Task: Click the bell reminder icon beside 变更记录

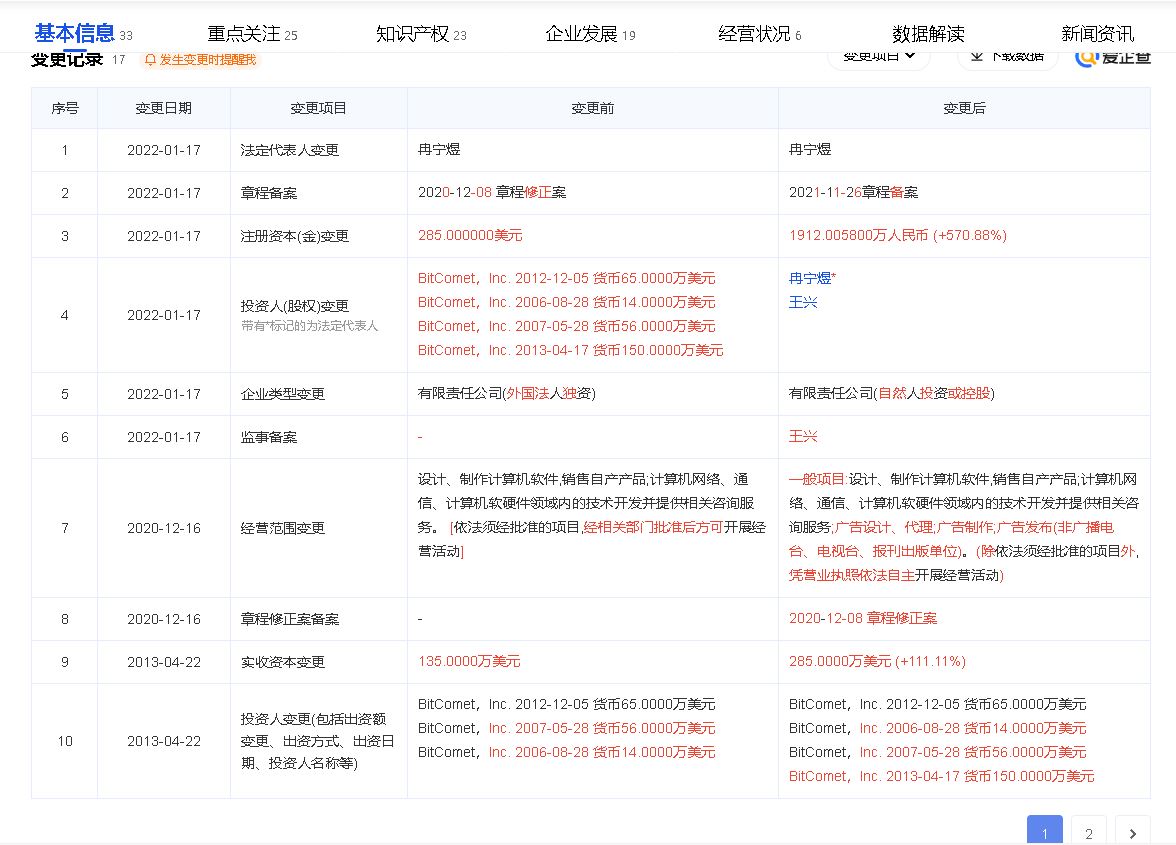Action: click(x=150, y=60)
